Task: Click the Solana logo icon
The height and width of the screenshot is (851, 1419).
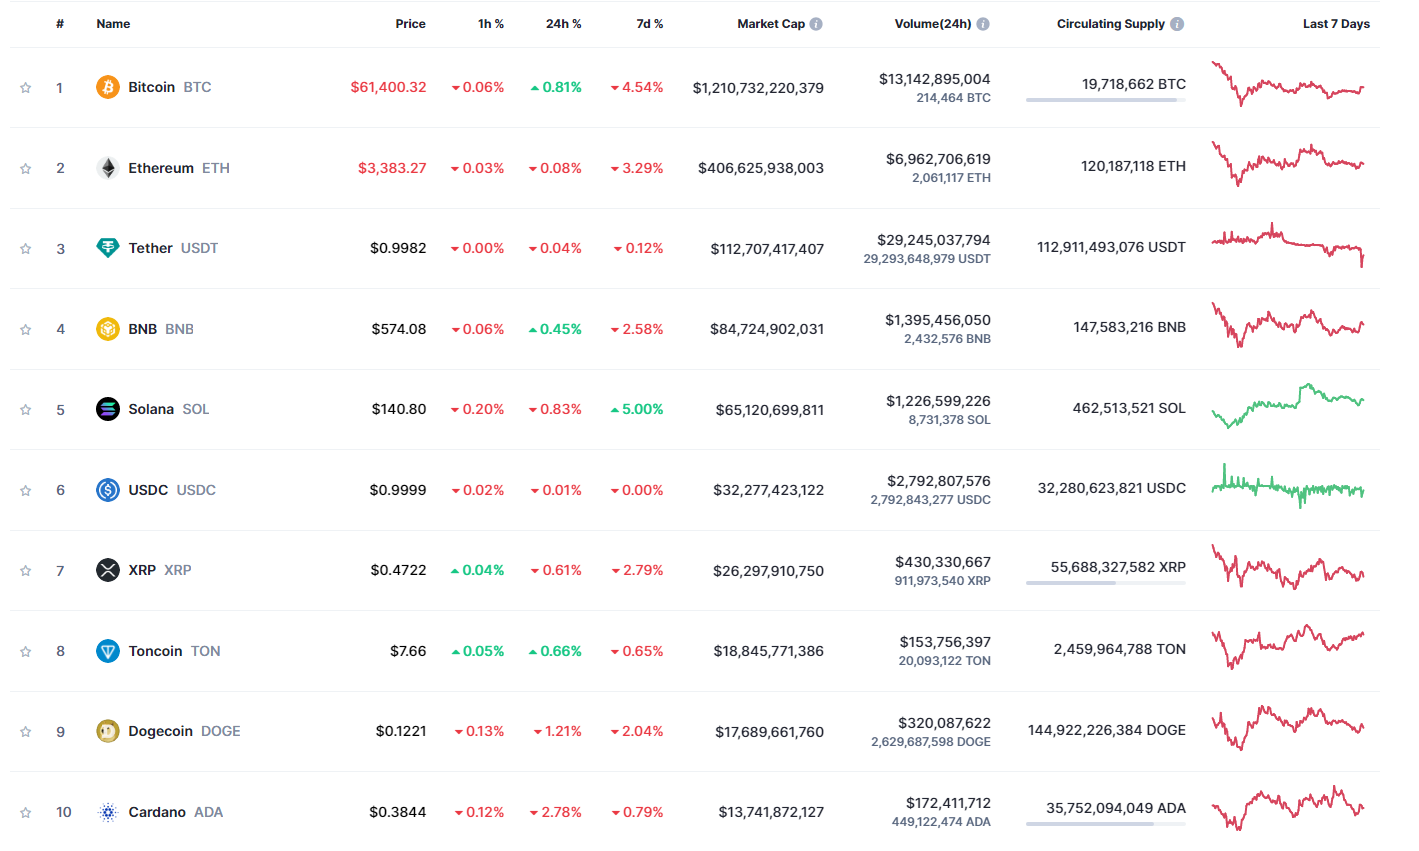Action: pyautogui.click(x=107, y=409)
